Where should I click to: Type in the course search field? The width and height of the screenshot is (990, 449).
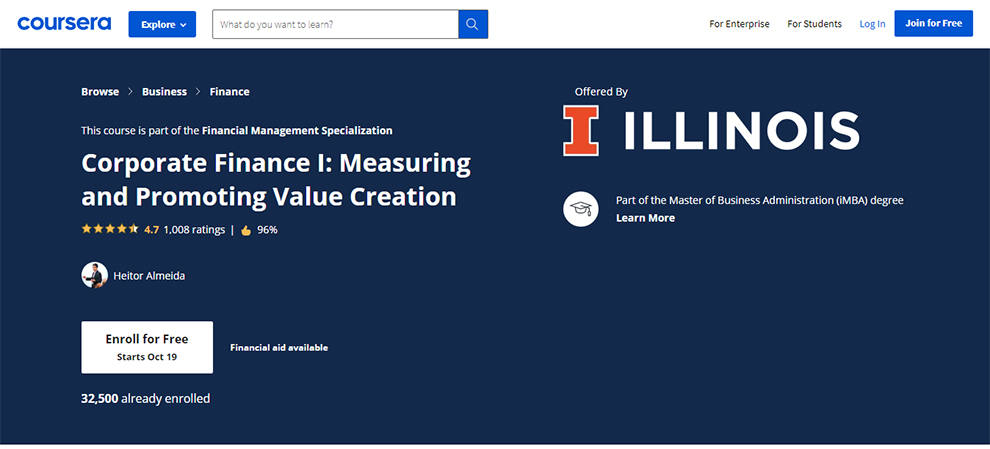(335, 24)
